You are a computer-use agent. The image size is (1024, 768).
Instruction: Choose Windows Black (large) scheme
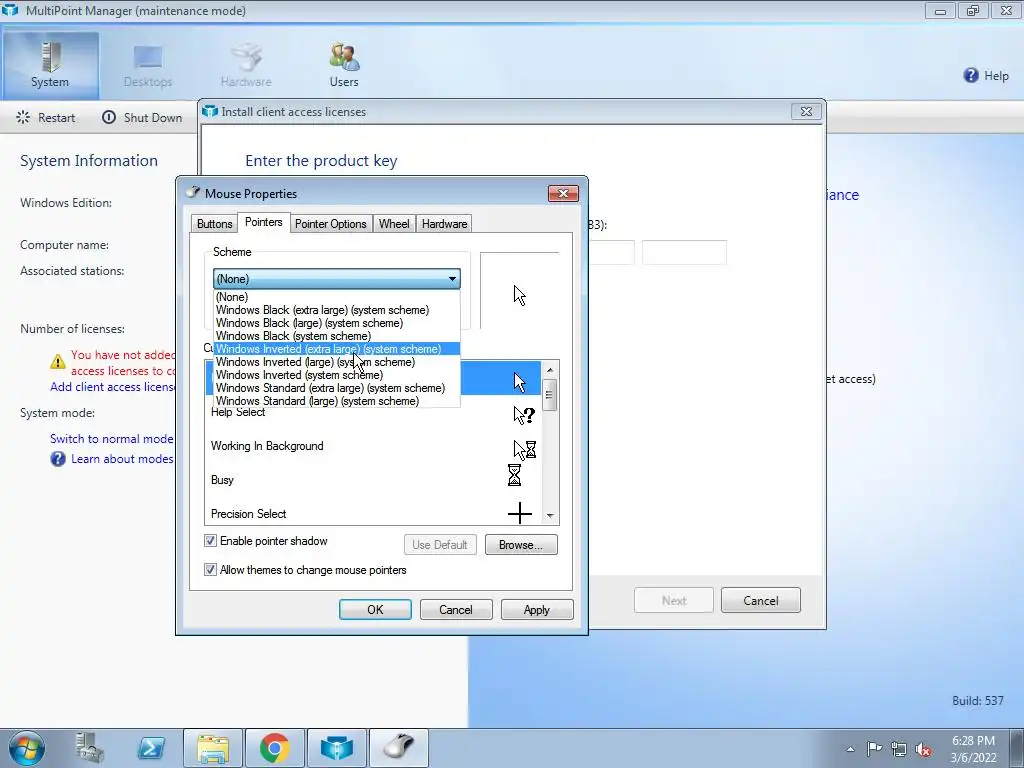pos(336,323)
